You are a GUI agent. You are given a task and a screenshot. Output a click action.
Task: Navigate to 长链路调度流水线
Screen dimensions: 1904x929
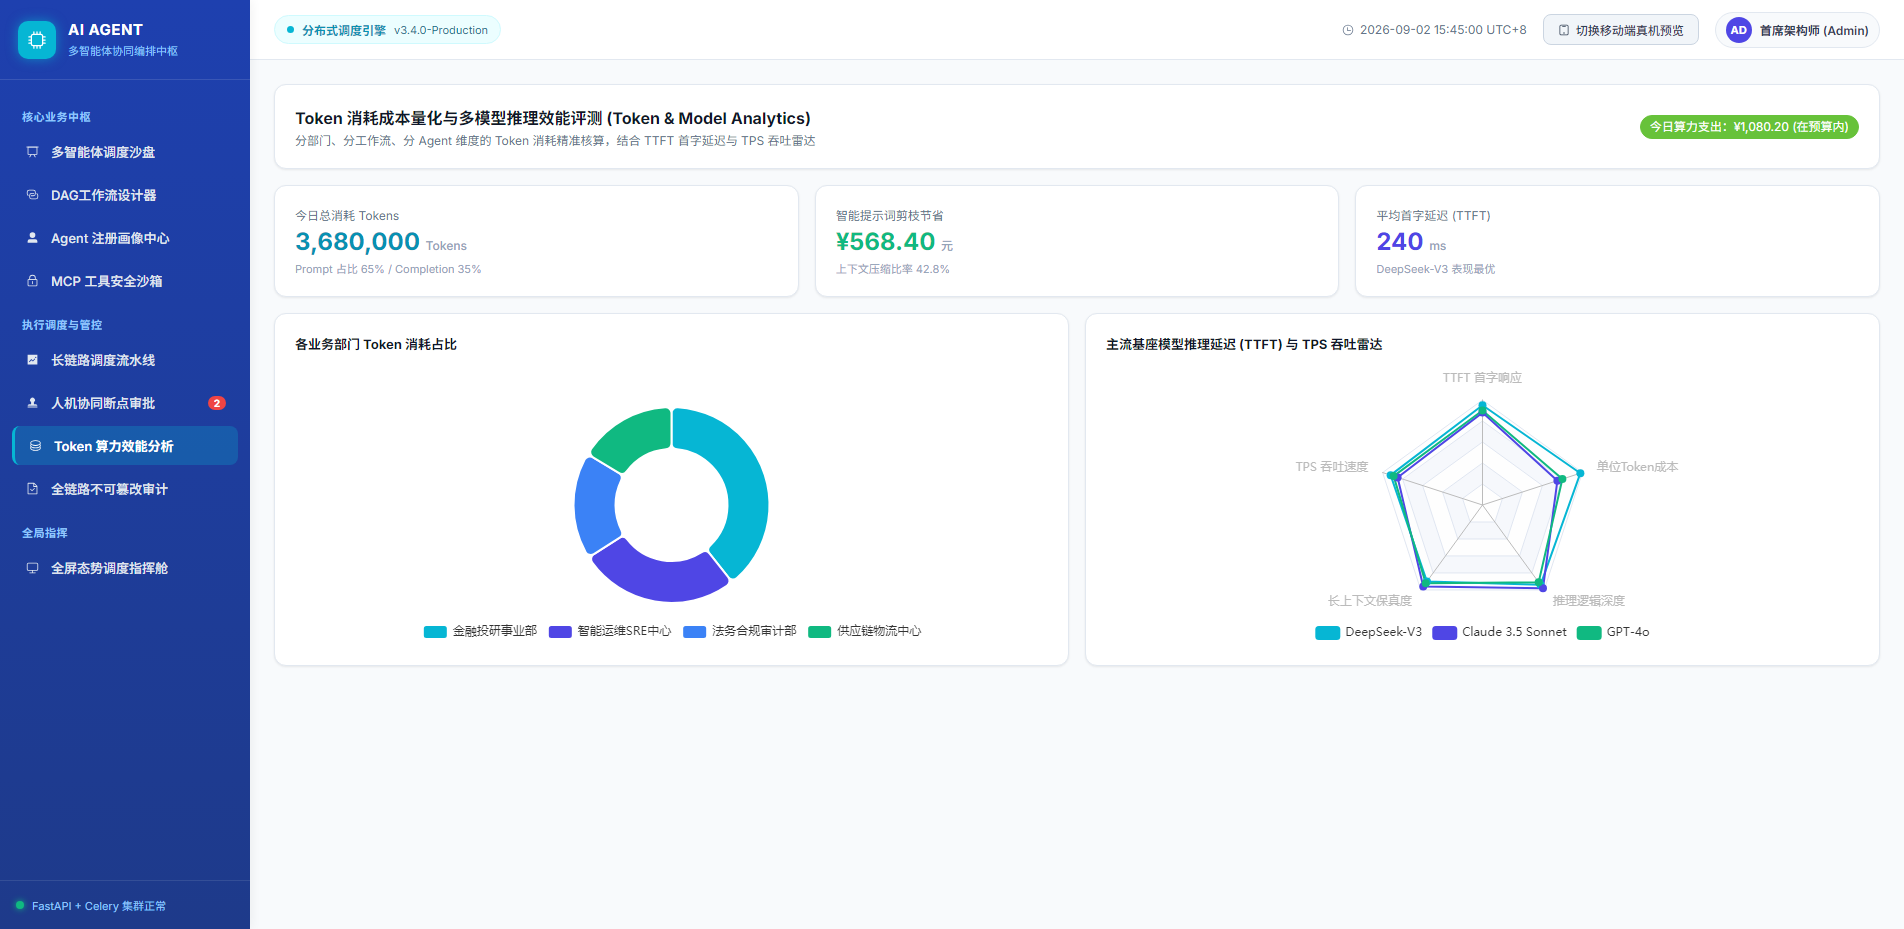[x=125, y=360]
